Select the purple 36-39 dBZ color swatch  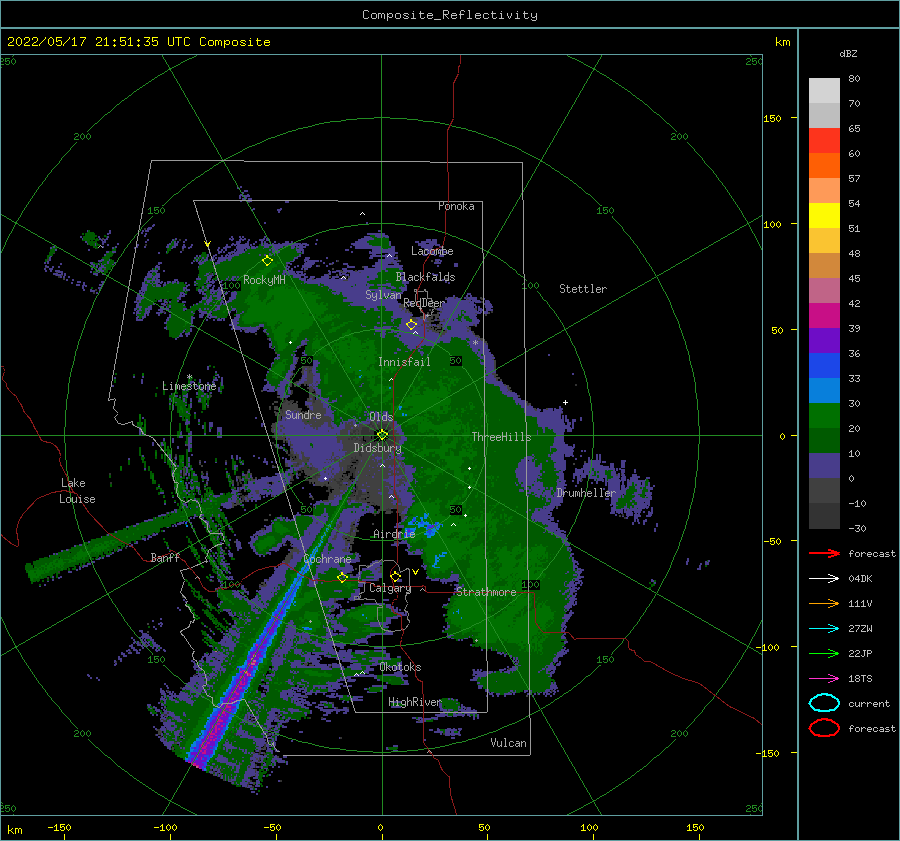tap(824, 341)
